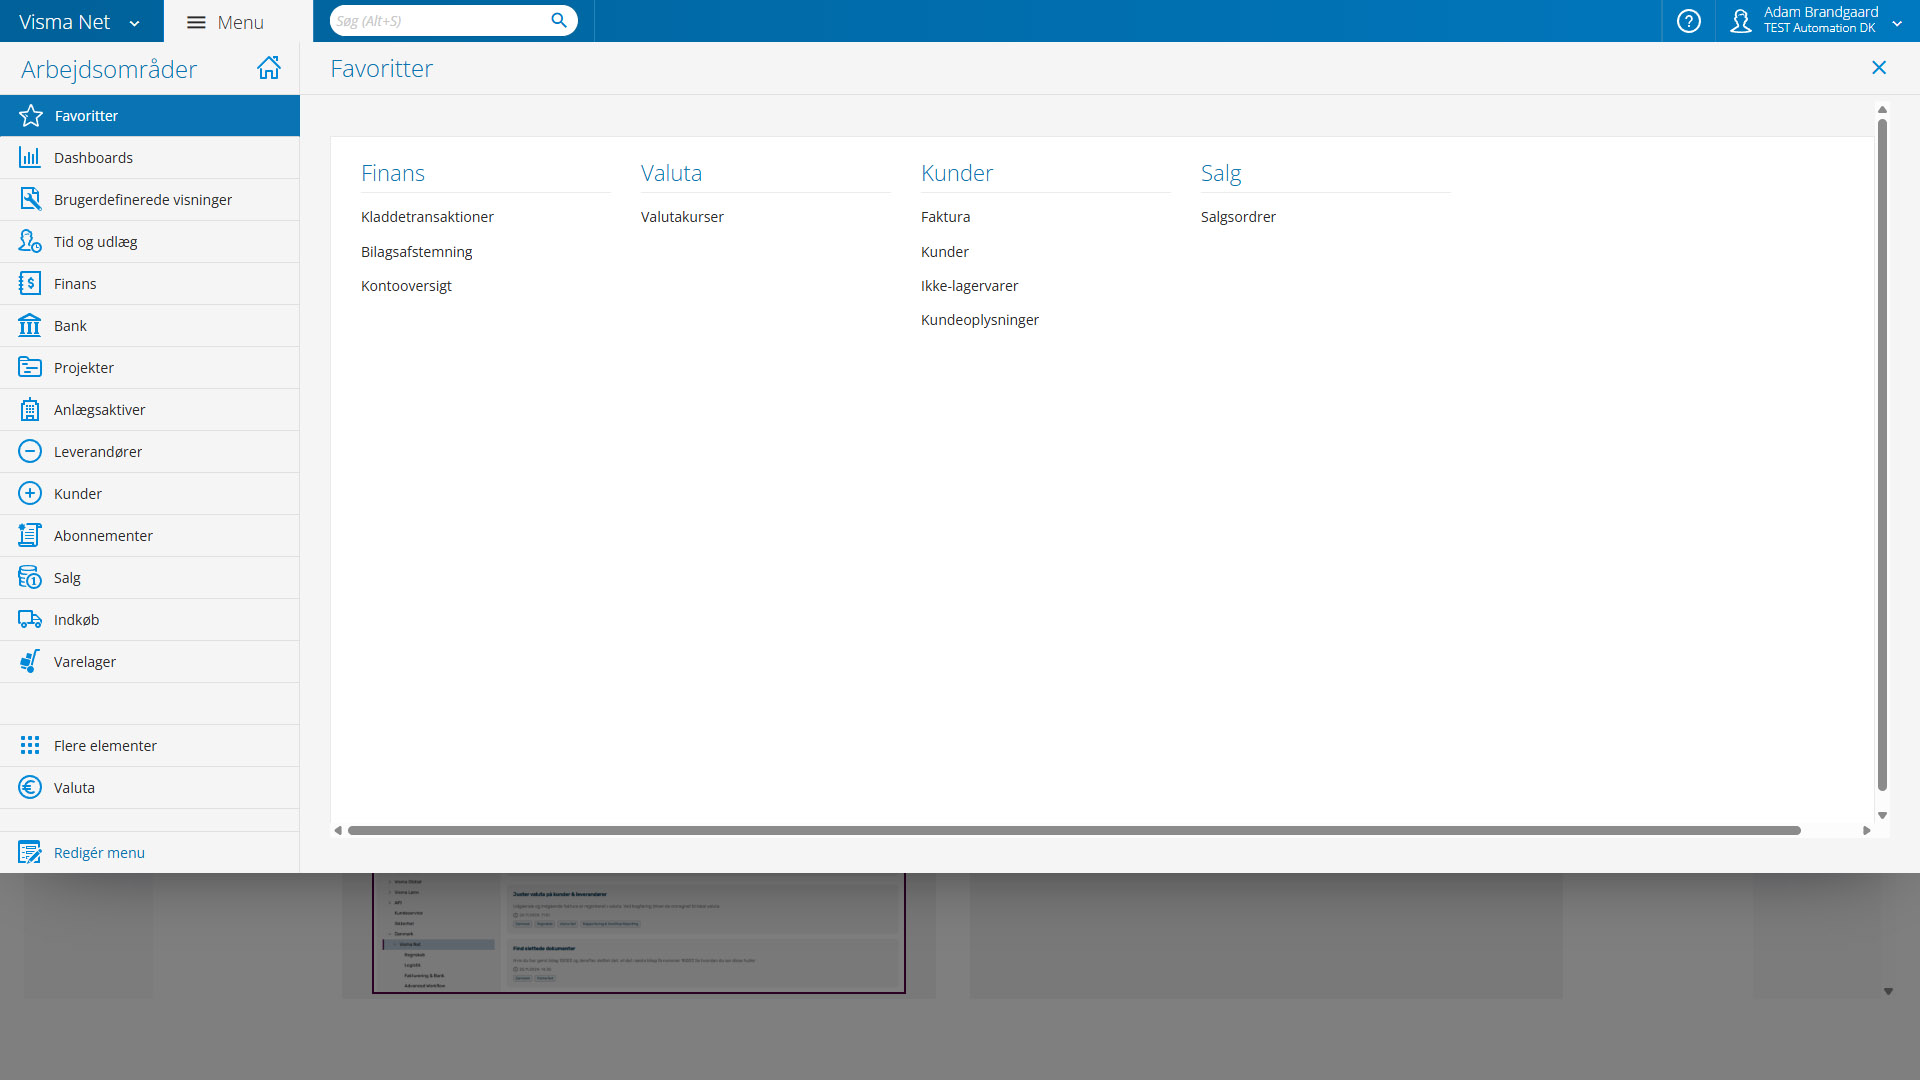The height and width of the screenshot is (1080, 1920).
Task: Click the Bank building icon
Action: point(30,326)
